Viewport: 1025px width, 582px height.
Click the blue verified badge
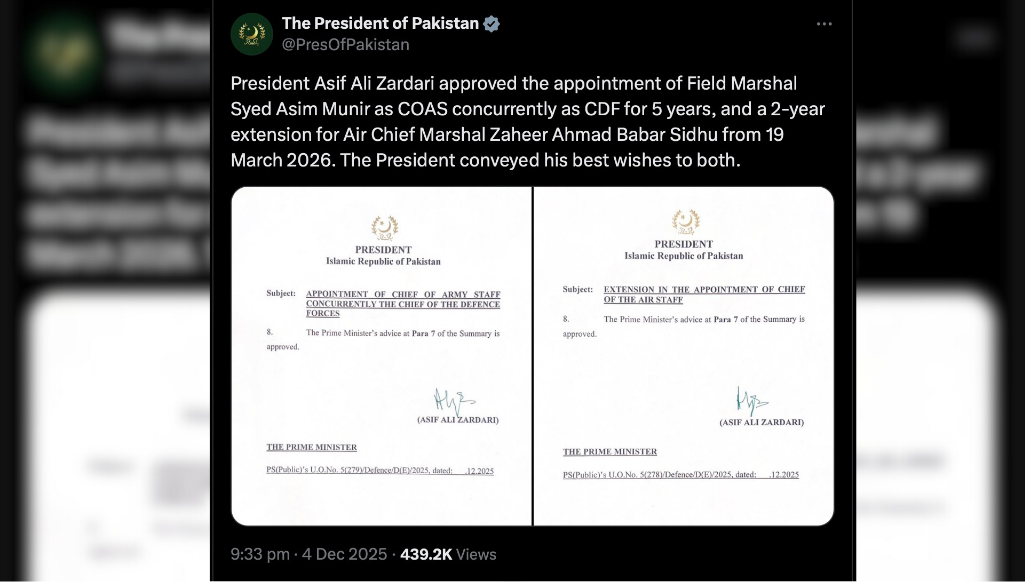[492, 23]
